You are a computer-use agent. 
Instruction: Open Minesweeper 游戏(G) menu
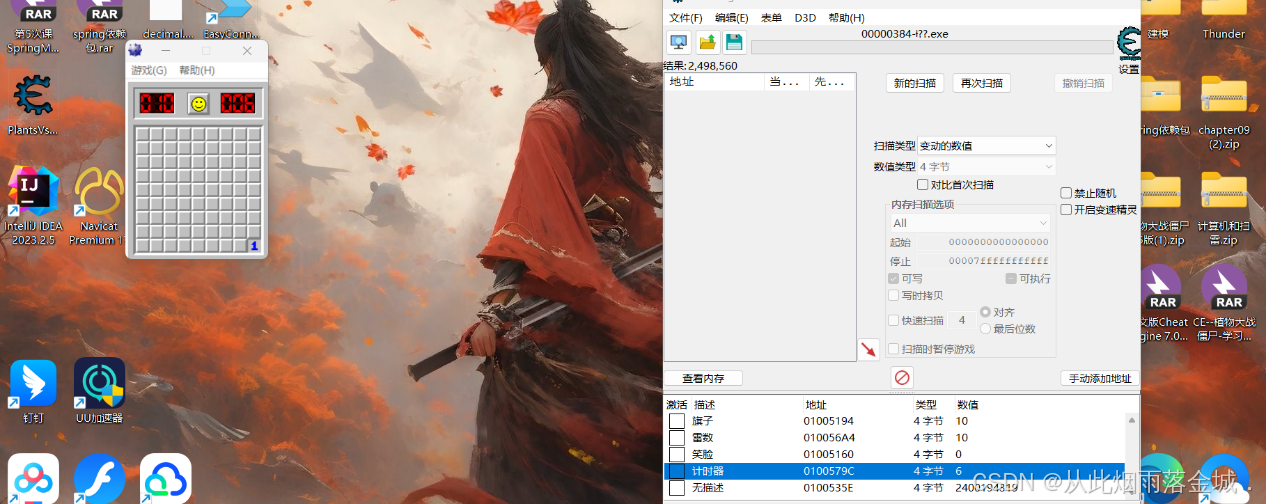149,71
